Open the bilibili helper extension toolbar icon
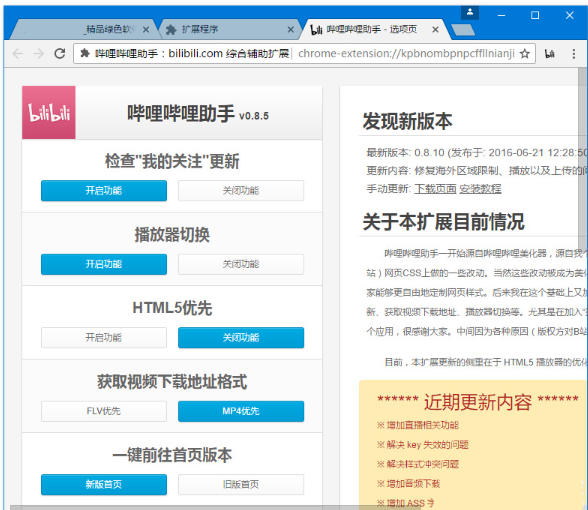Screen dimensions: 588x510 tap(549, 54)
